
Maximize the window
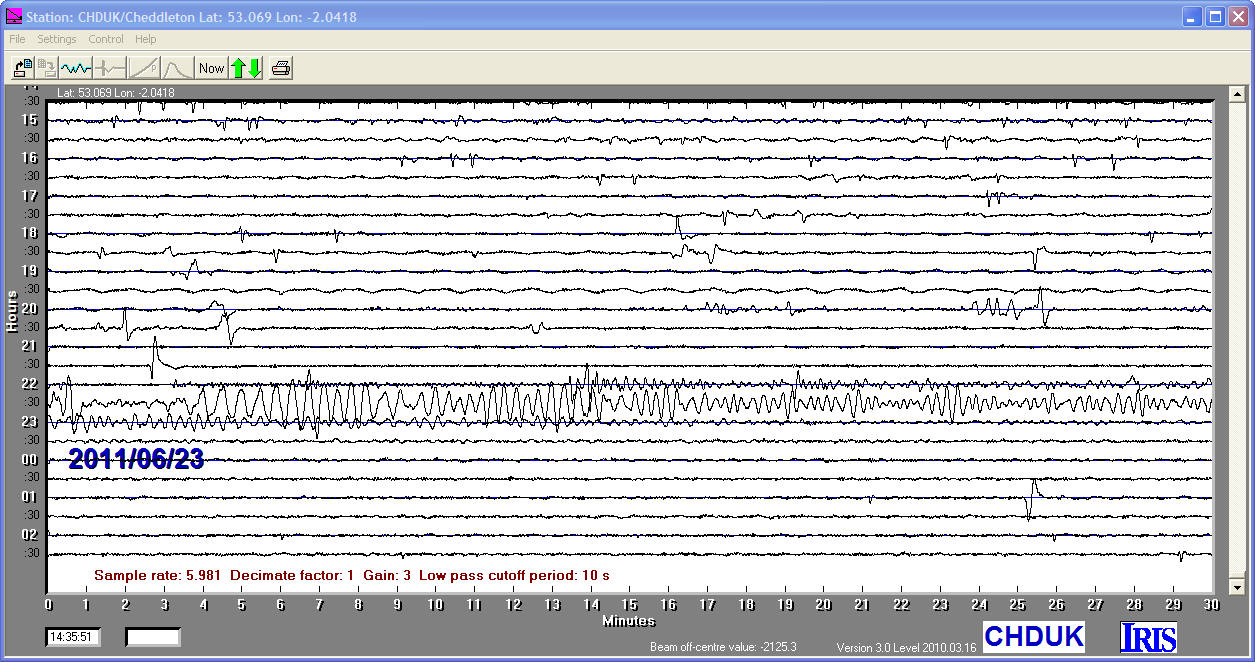(x=1215, y=17)
